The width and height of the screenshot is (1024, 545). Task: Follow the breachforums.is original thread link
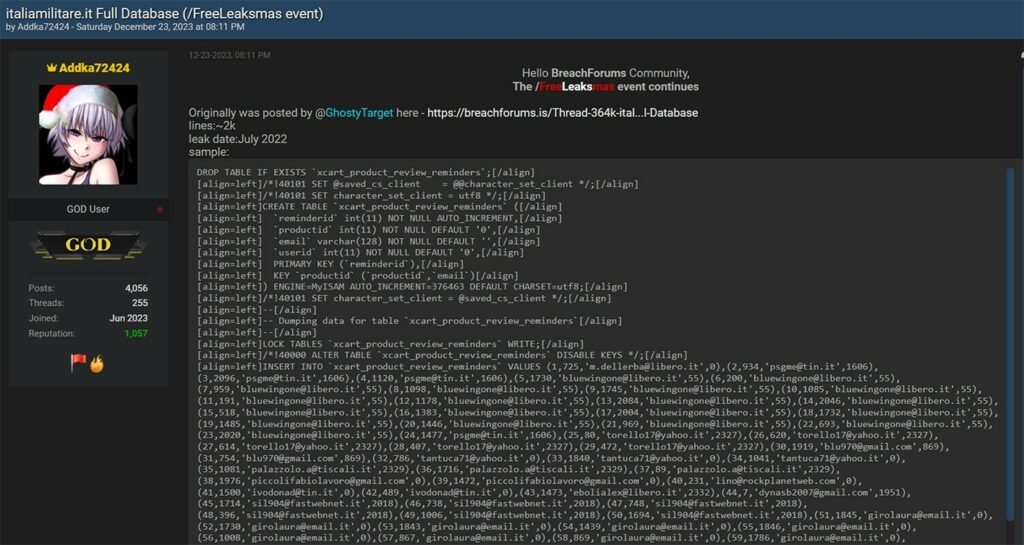point(562,113)
